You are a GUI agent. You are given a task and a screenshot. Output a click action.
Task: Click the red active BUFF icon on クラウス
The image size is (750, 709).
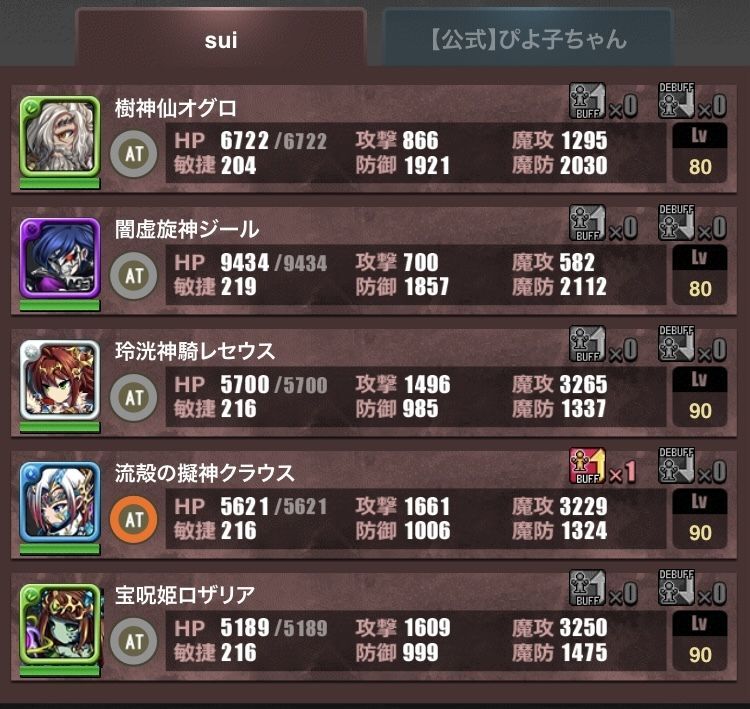[587, 466]
